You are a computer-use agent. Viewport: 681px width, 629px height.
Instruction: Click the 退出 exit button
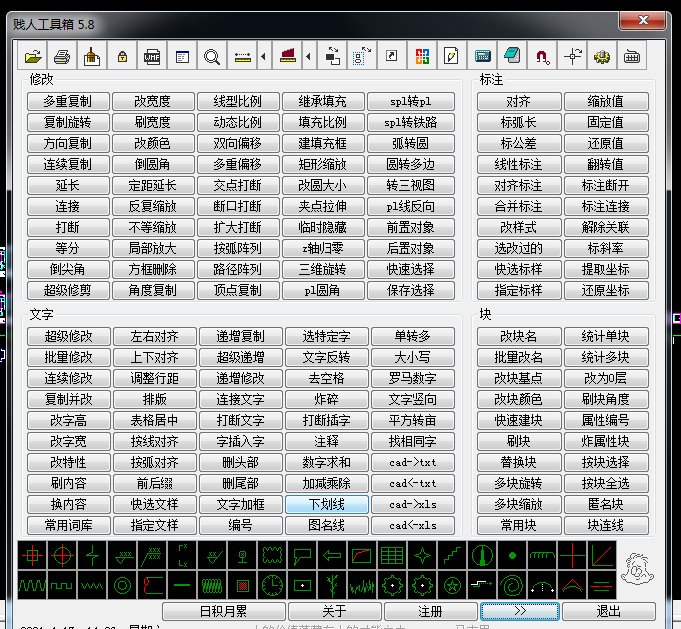(x=608, y=611)
